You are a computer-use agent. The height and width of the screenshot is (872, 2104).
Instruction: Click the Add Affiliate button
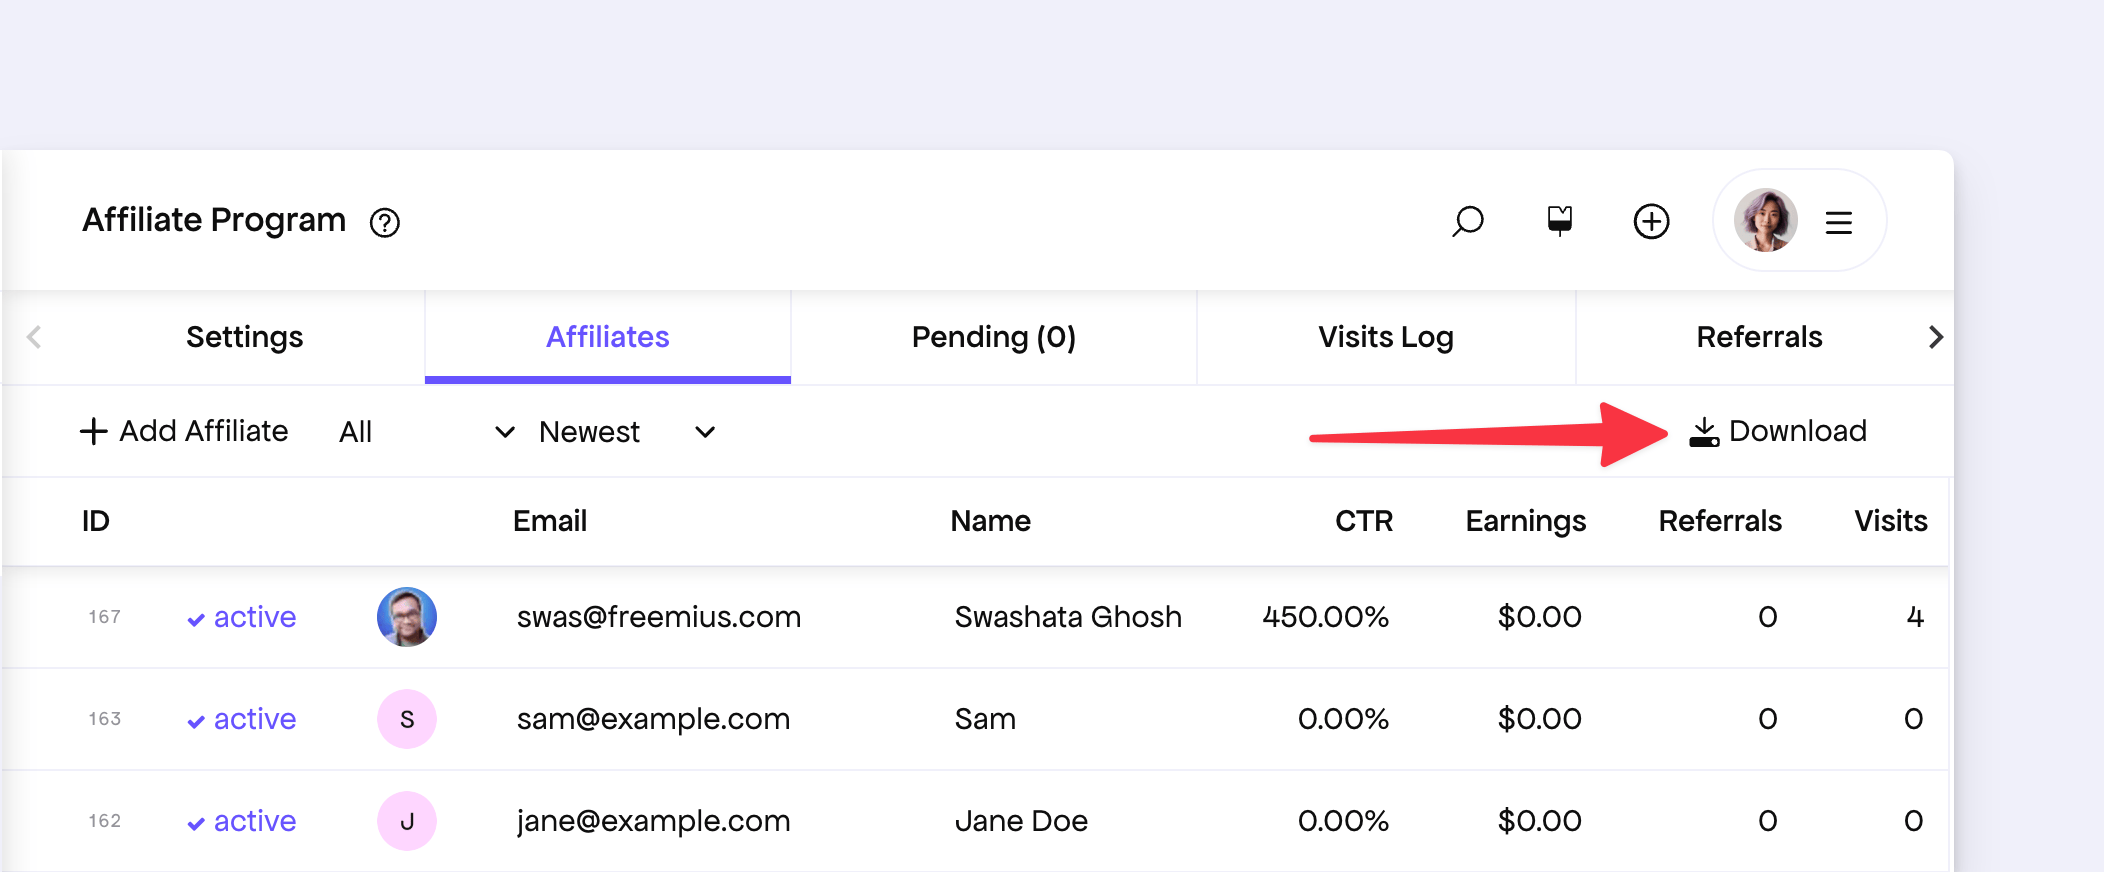point(184,431)
